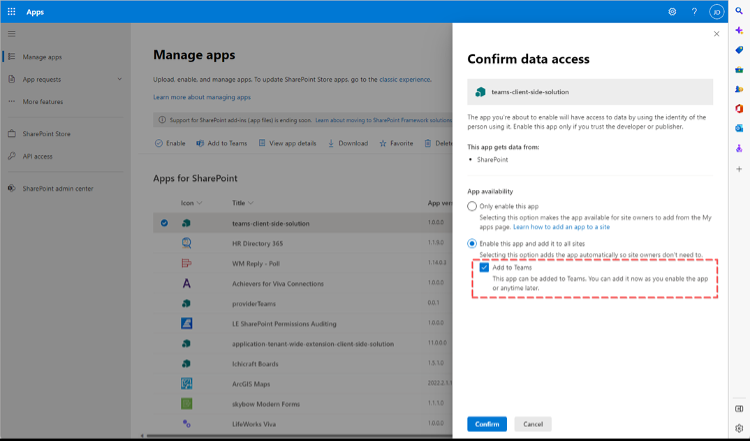Viewport: 750px width, 441px height.
Task: Open the Office sidebar icon
Action: point(739,109)
